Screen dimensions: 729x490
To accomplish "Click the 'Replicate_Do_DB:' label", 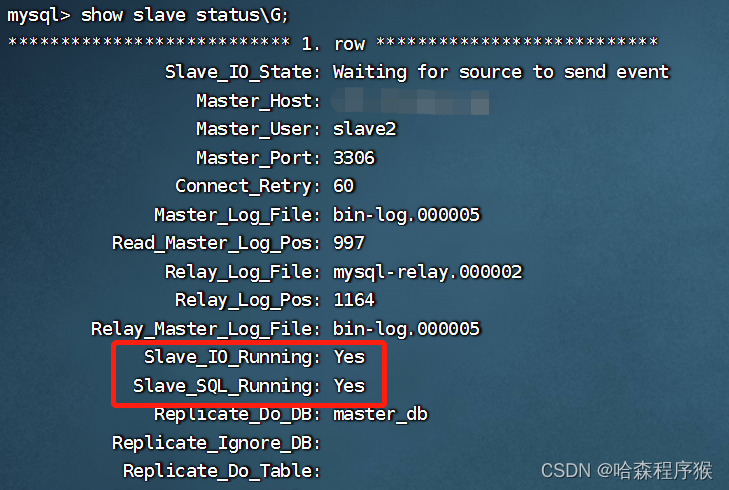I will pos(238,414).
